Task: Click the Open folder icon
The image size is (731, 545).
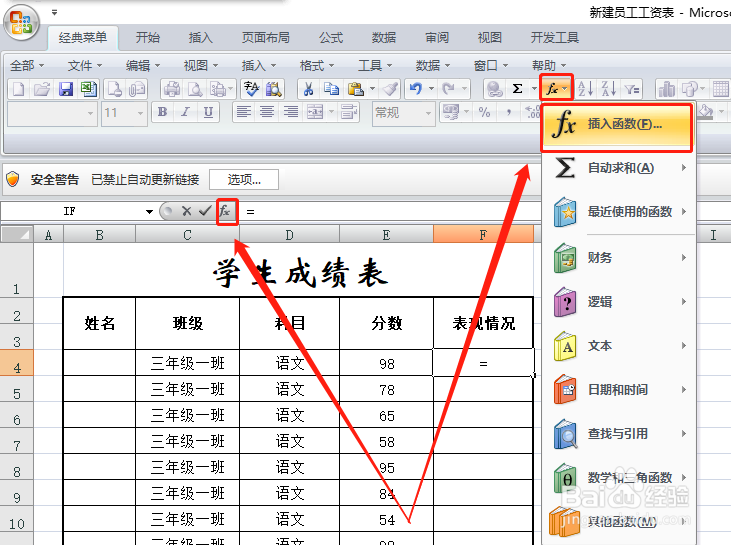Action: 41,89
